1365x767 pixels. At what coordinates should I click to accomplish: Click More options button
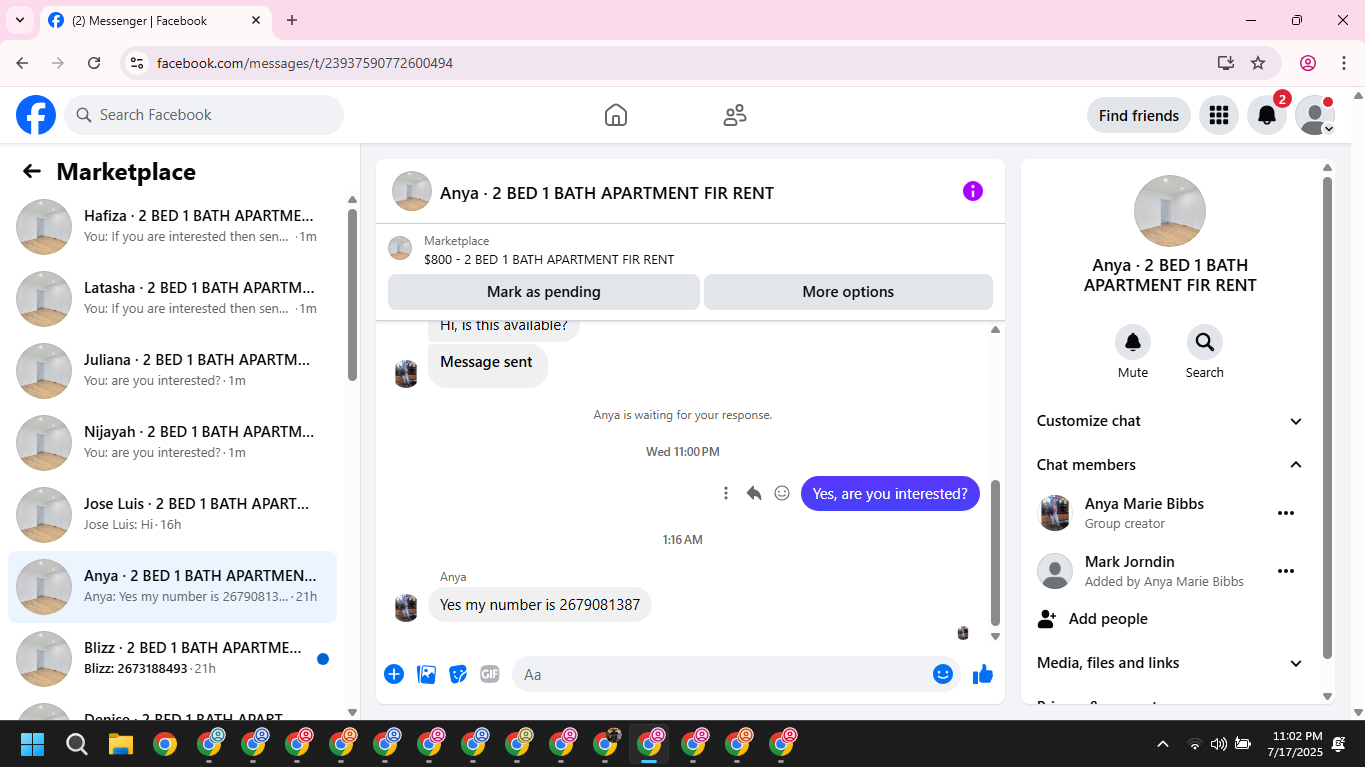[848, 292]
